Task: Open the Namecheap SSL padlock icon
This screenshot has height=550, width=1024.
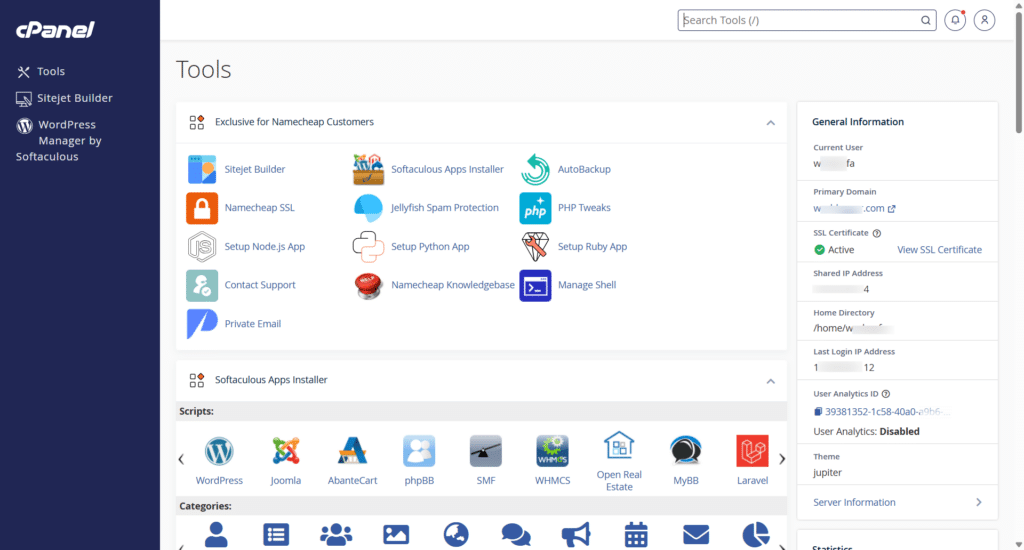Action: point(202,208)
